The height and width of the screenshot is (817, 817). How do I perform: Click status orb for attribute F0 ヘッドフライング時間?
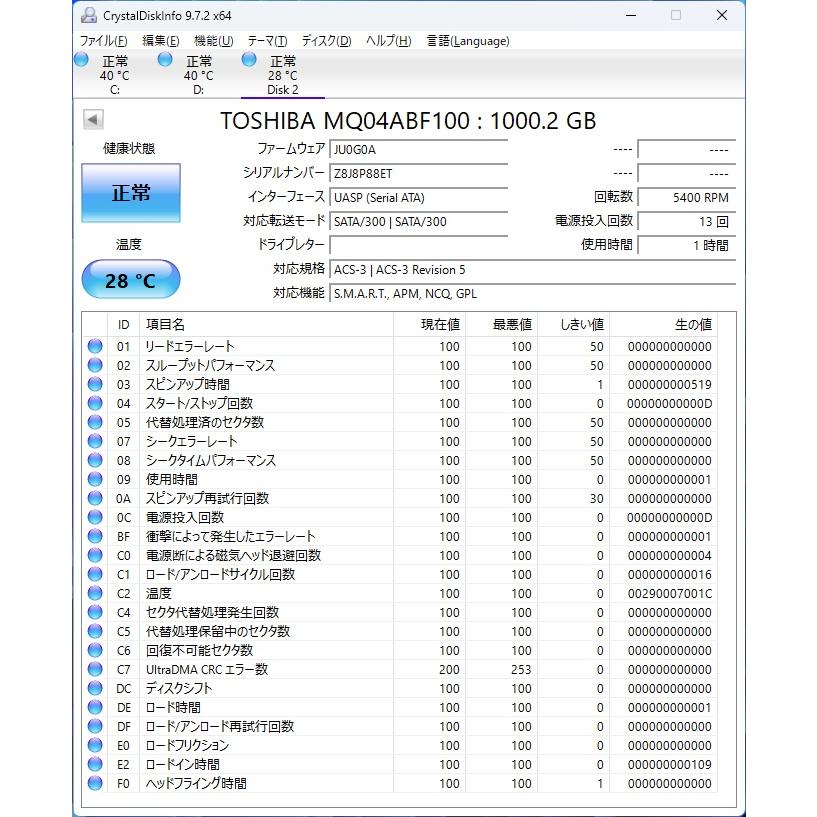click(95, 783)
